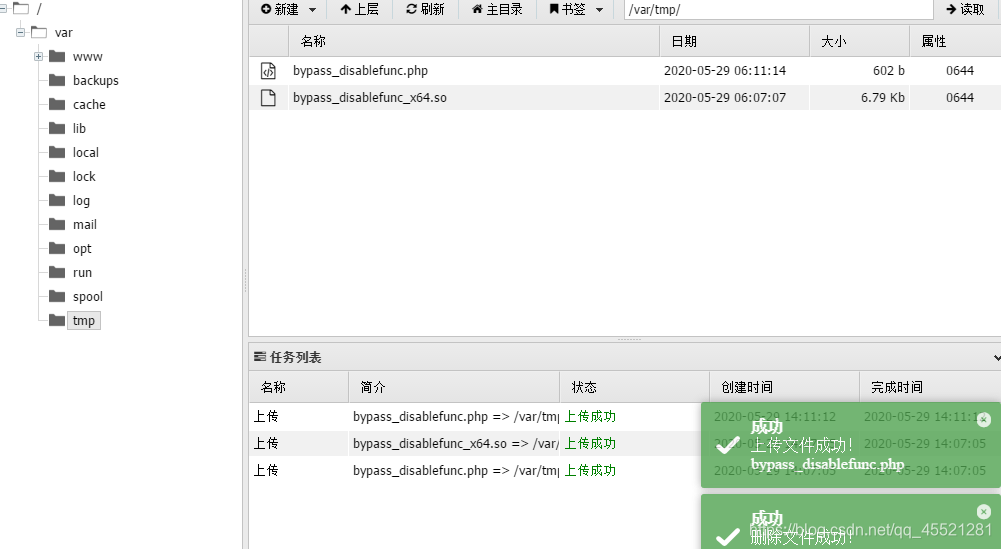Screen dimensions: 1001x549
Task: Open the www folder in tree
Action: [x=87, y=57]
